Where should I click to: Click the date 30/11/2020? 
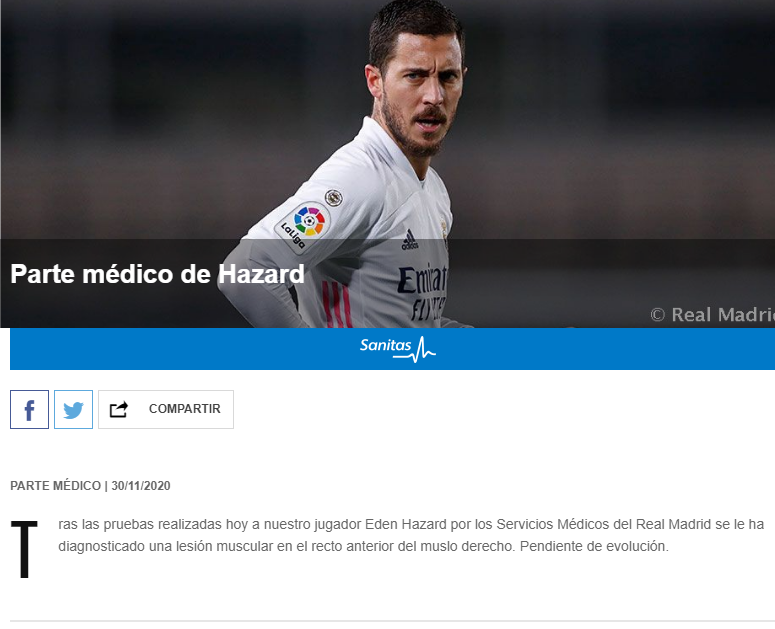click(141, 486)
